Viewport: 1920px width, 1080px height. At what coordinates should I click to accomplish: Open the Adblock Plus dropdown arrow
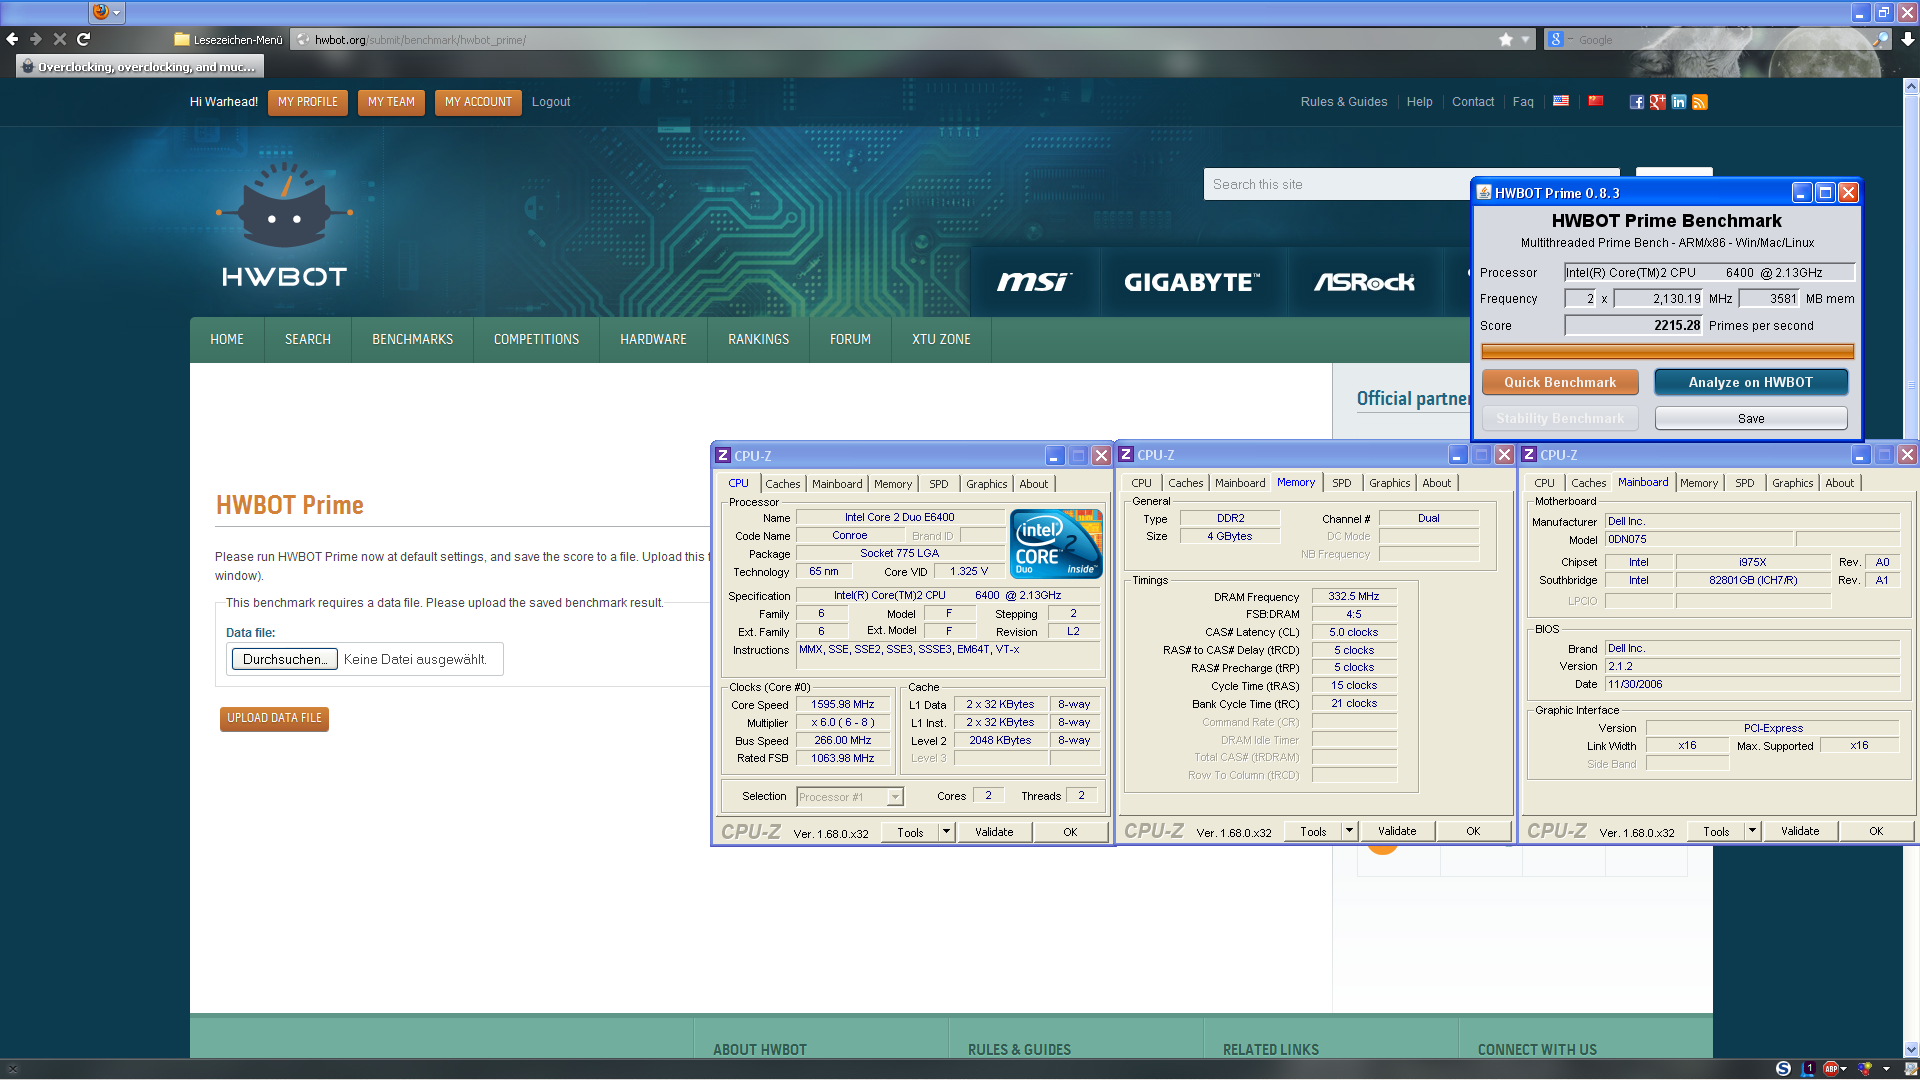(x=1846, y=1069)
